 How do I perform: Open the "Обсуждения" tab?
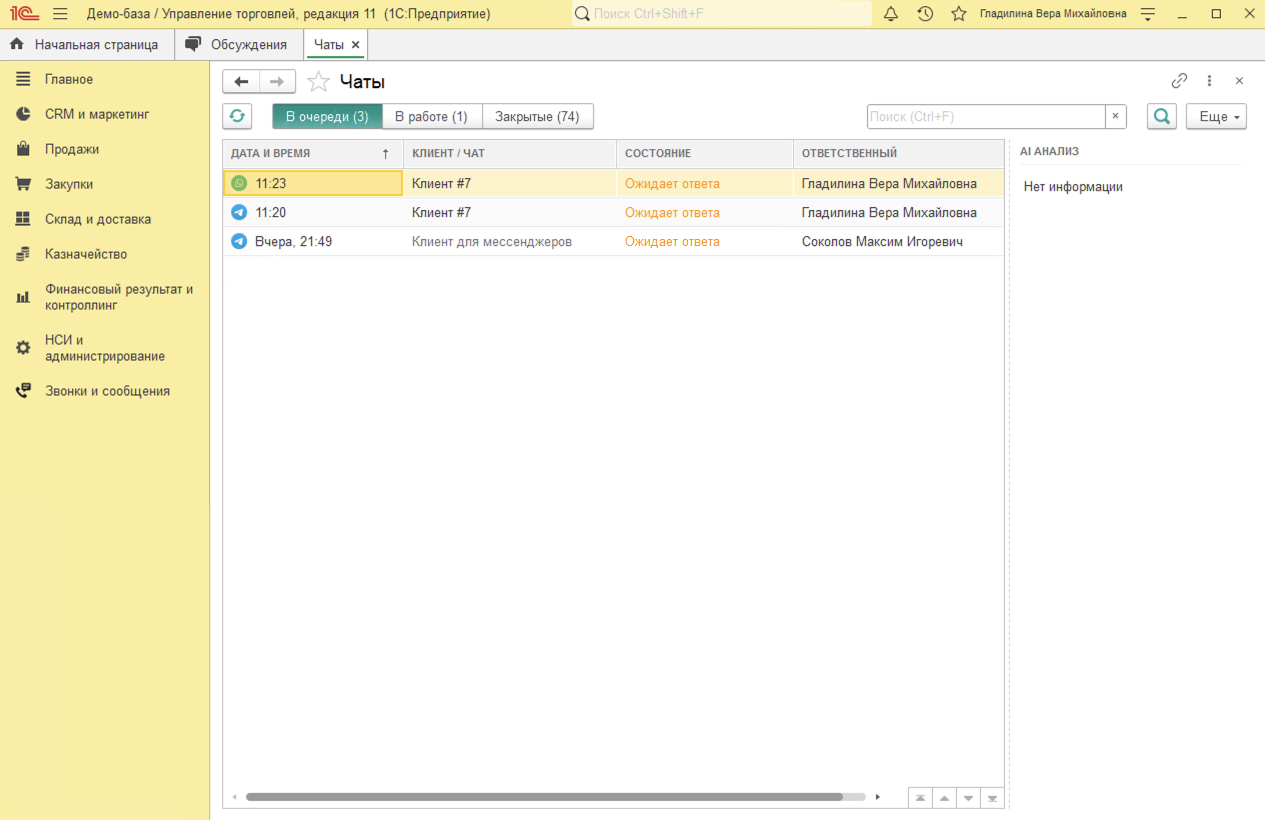point(248,45)
